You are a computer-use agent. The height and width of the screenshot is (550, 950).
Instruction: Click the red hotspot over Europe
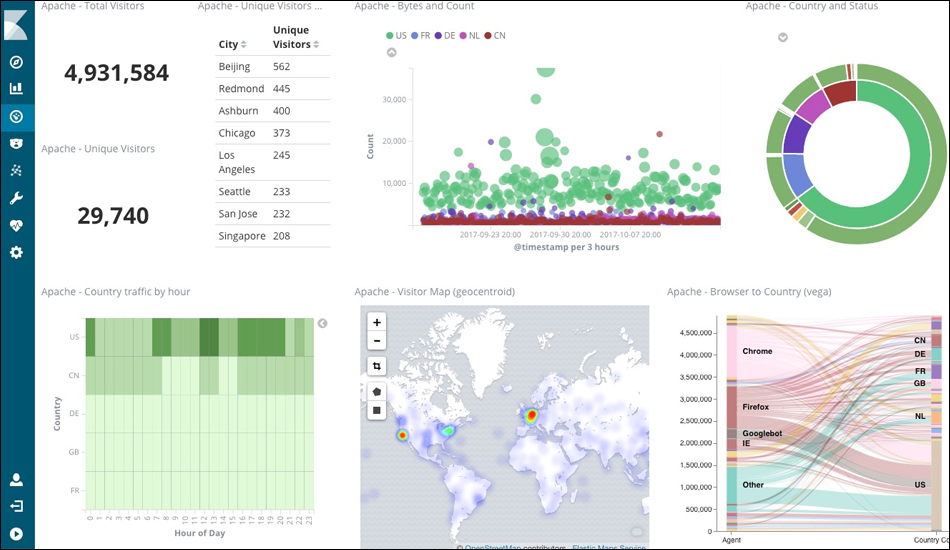(531, 416)
